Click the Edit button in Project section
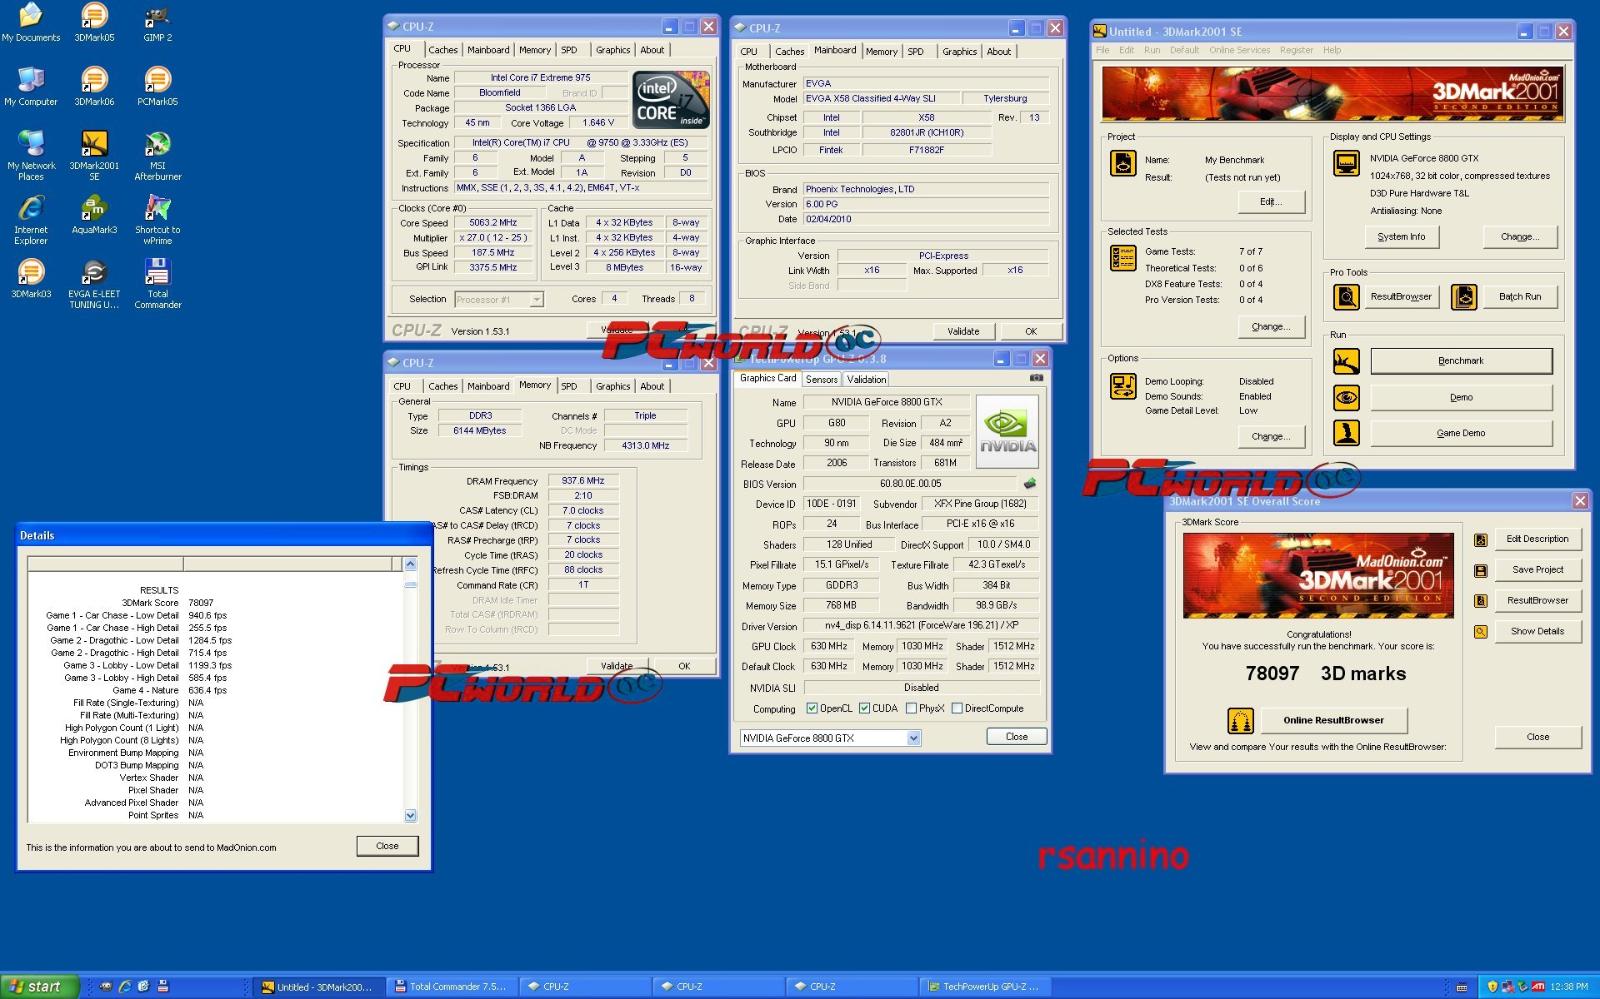1600x999 pixels. tap(1270, 202)
